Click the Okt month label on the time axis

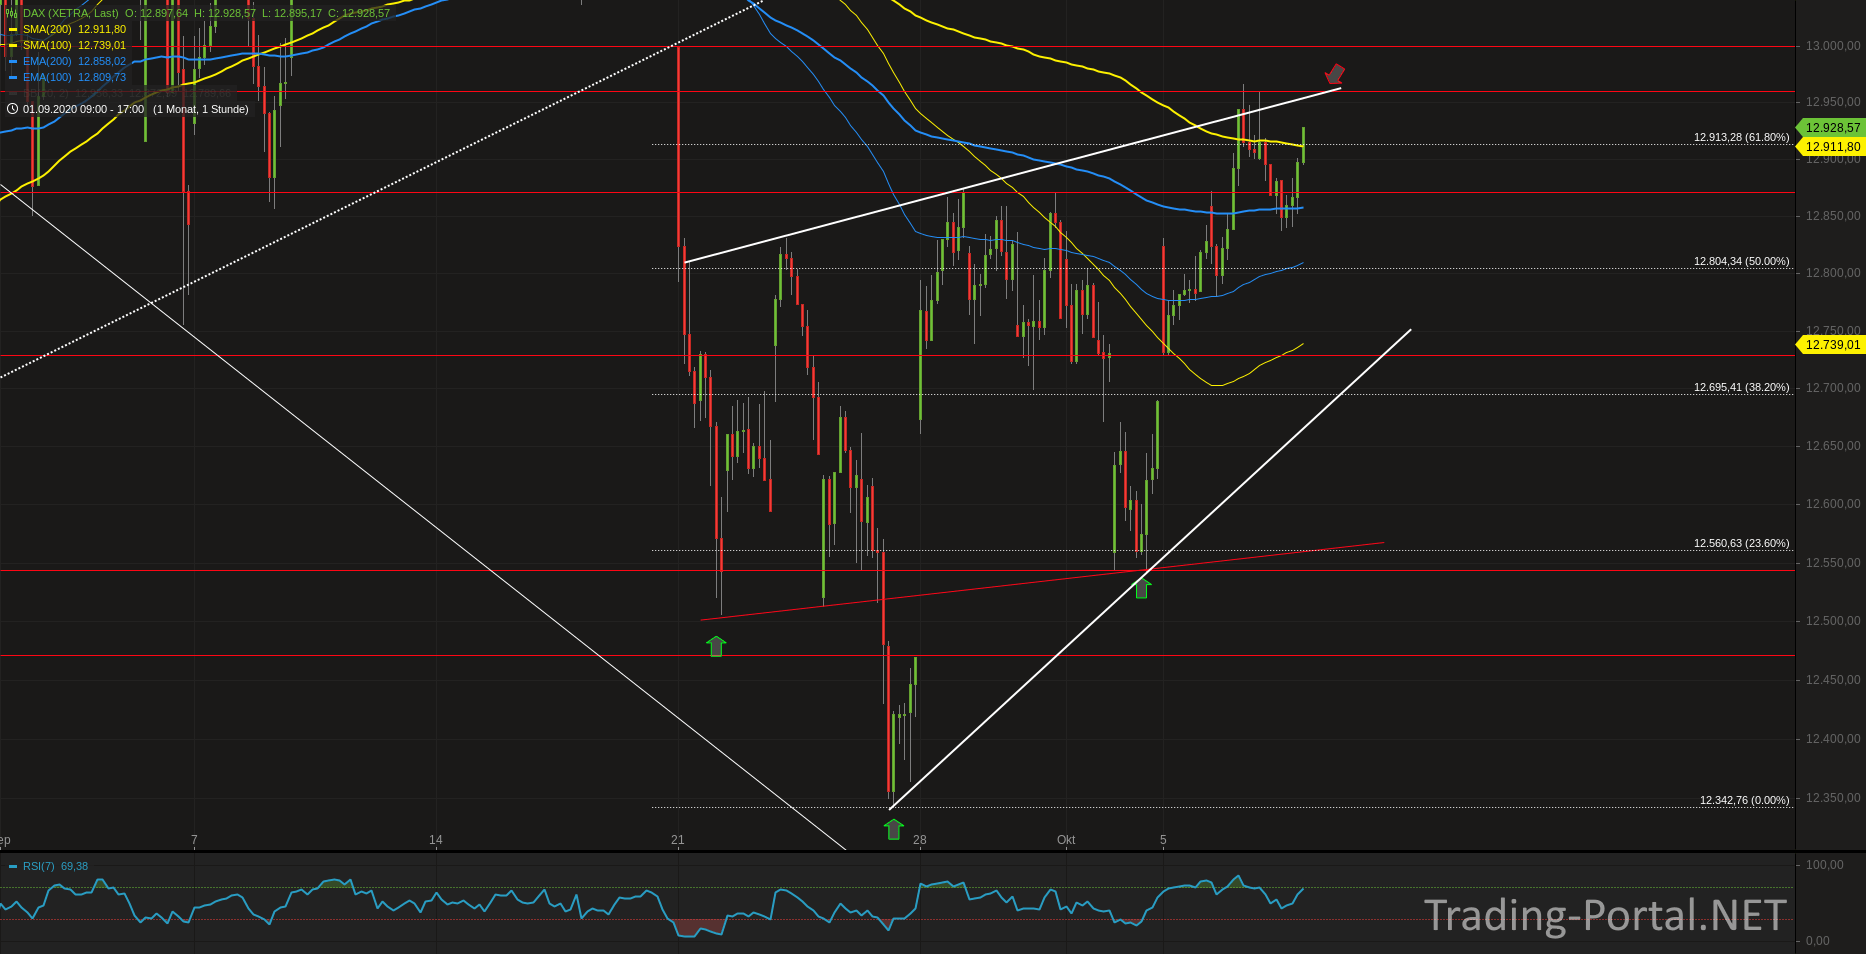coord(1066,840)
